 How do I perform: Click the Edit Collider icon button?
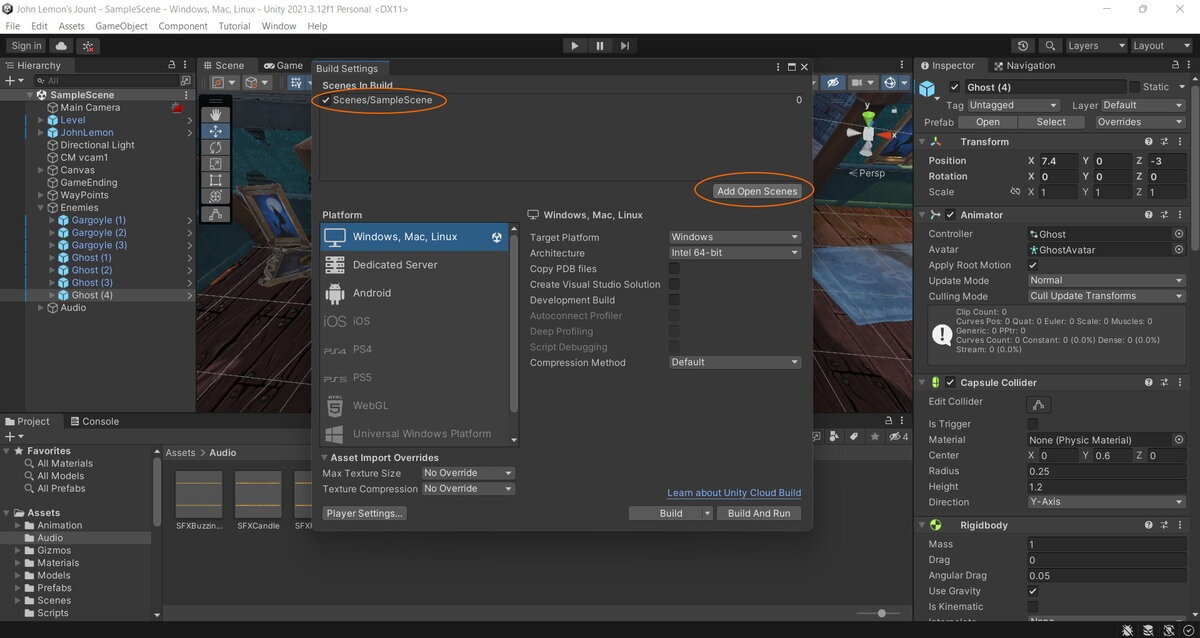[1038, 404]
